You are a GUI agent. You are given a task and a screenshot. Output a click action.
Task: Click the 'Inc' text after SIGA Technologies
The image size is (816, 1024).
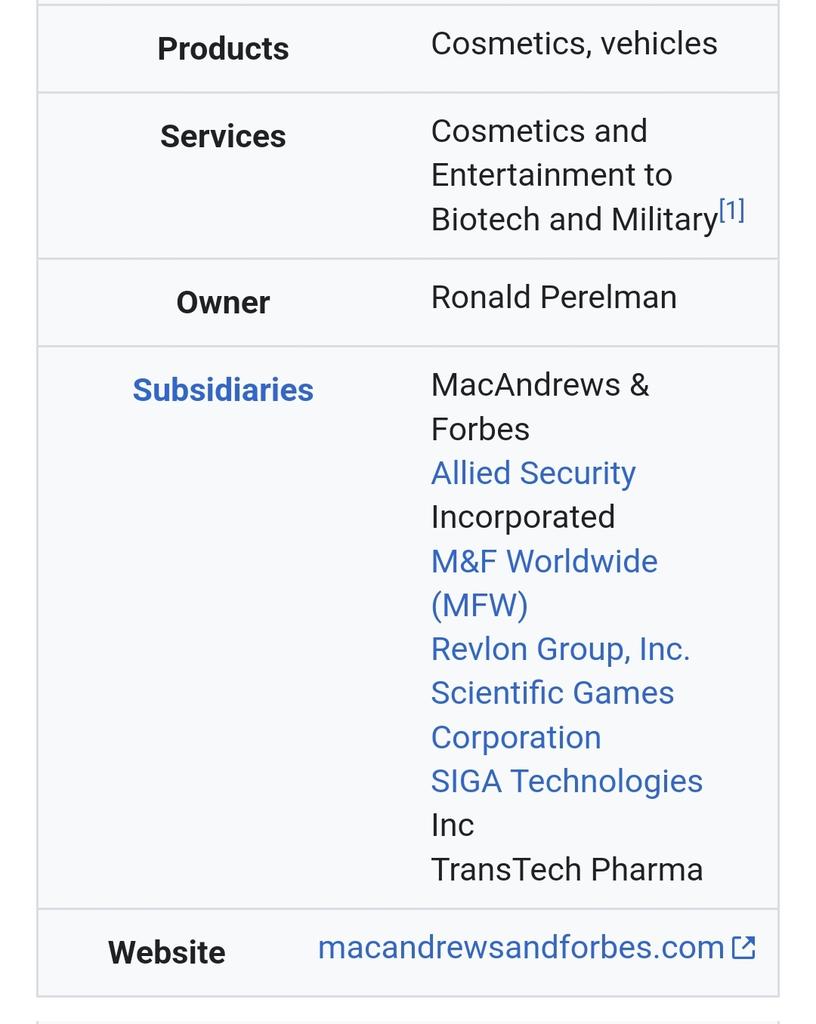[x=452, y=825]
